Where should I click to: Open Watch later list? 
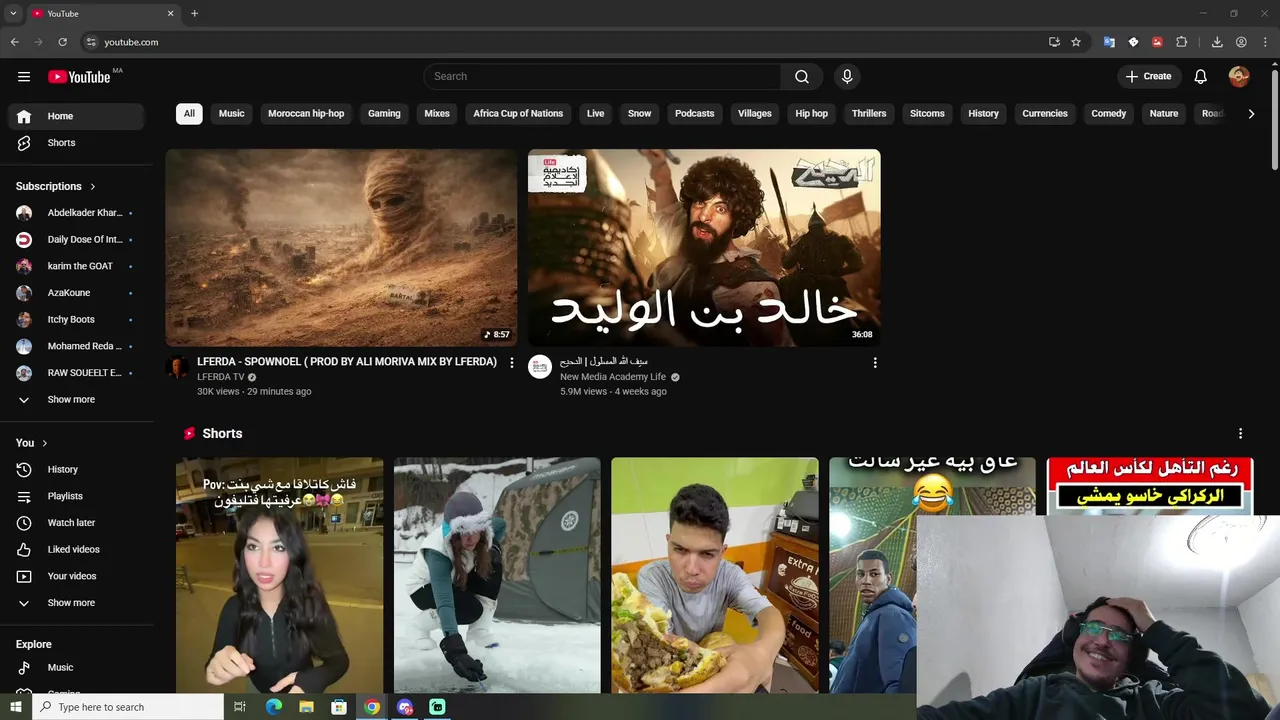coord(76,523)
